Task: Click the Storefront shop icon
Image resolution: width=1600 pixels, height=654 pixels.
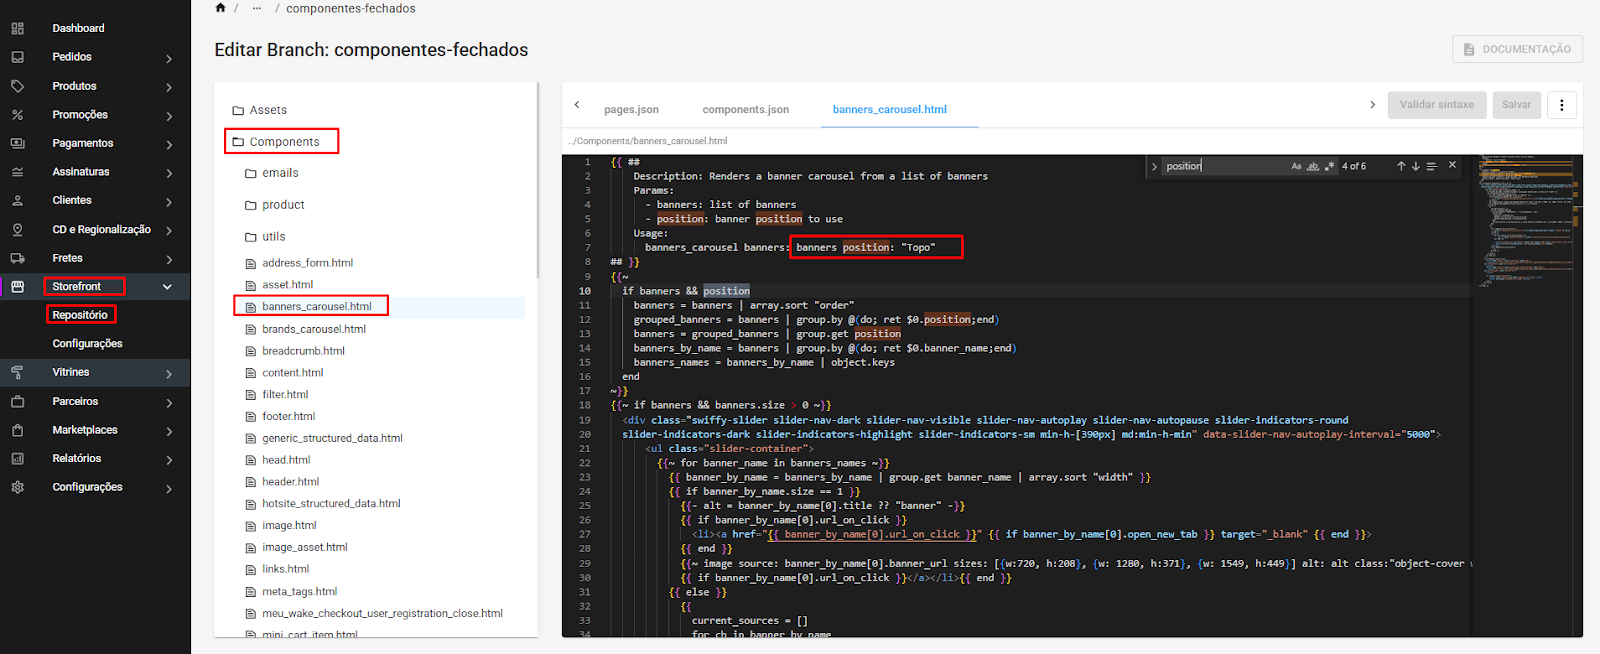Action: point(17,286)
